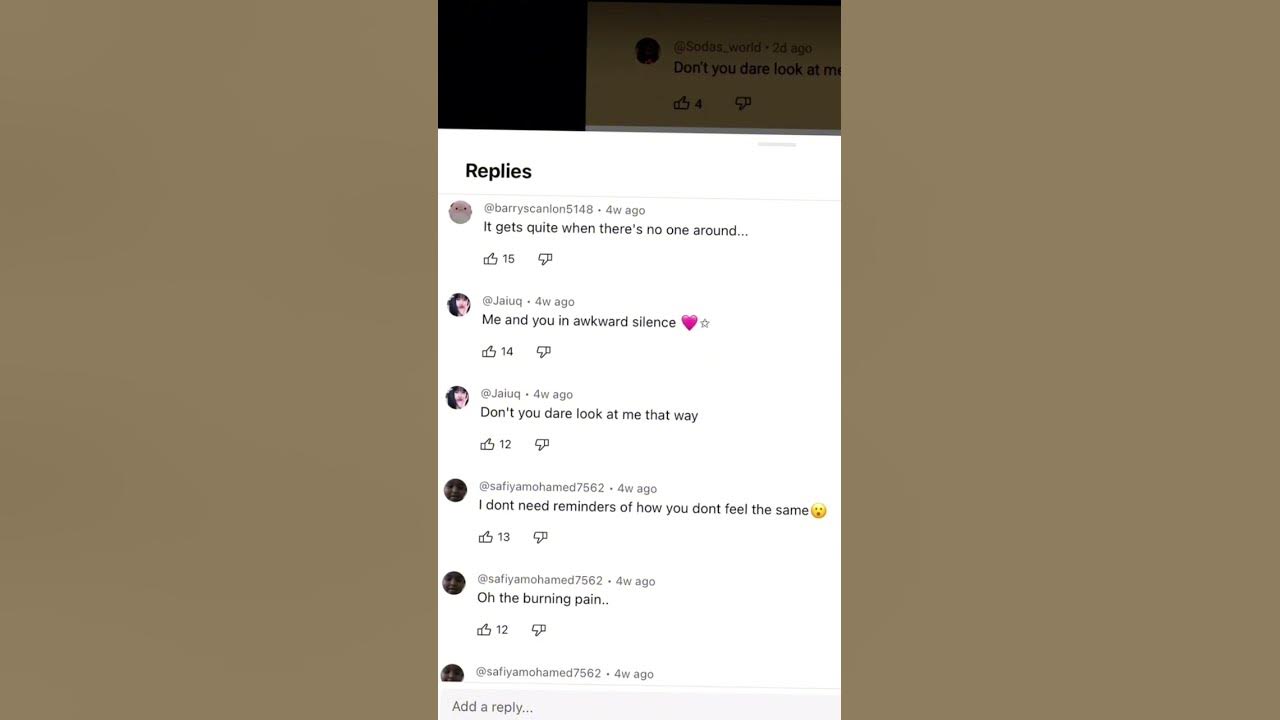Dislike the 'awkward silence' reply
The width and height of the screenshot is (1280, 720).
click(x=544, y=352)
